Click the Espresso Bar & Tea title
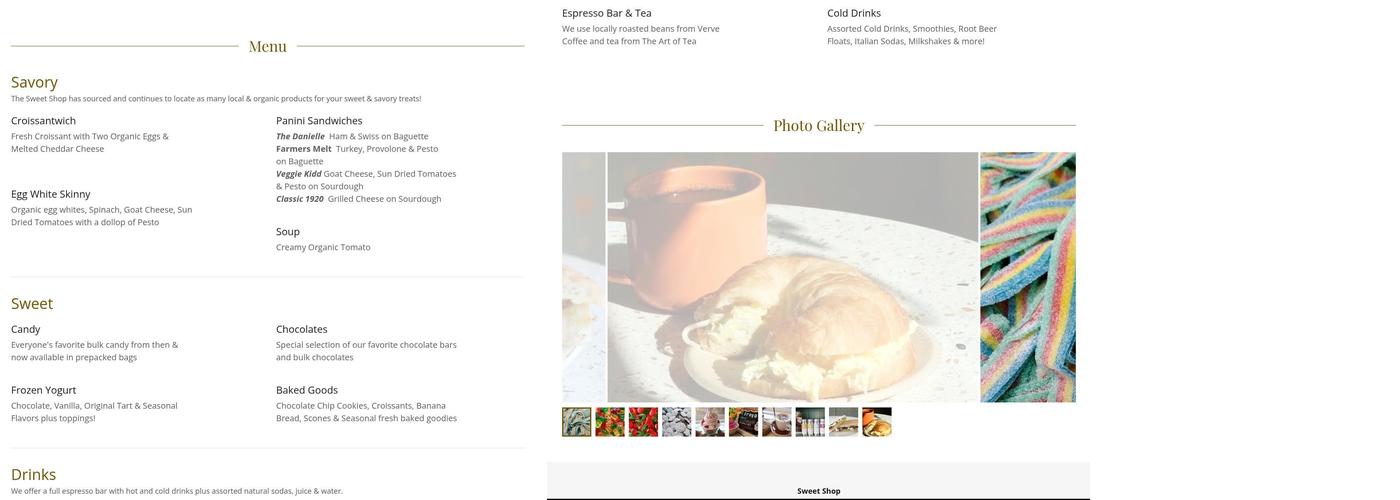The height and width of the screenshot is (500, 1400). pyautogui.click(x=607, y=13)
